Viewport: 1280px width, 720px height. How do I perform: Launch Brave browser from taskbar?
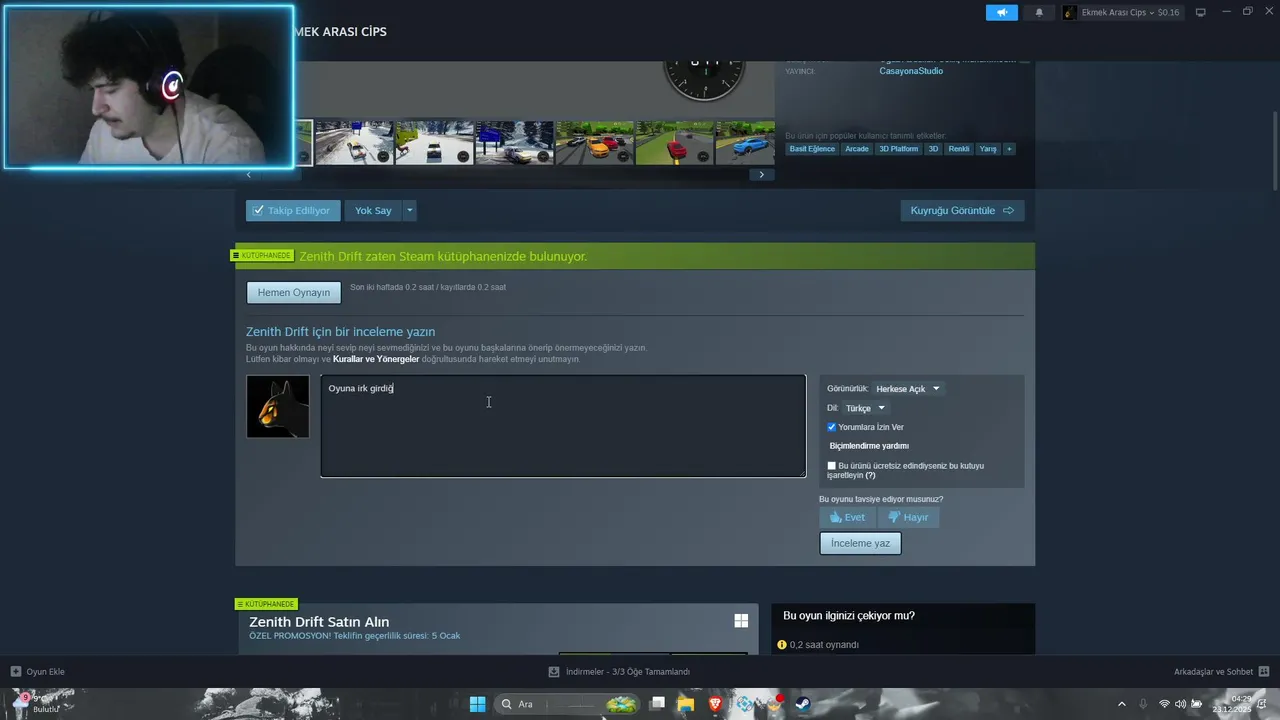(715, 704)
